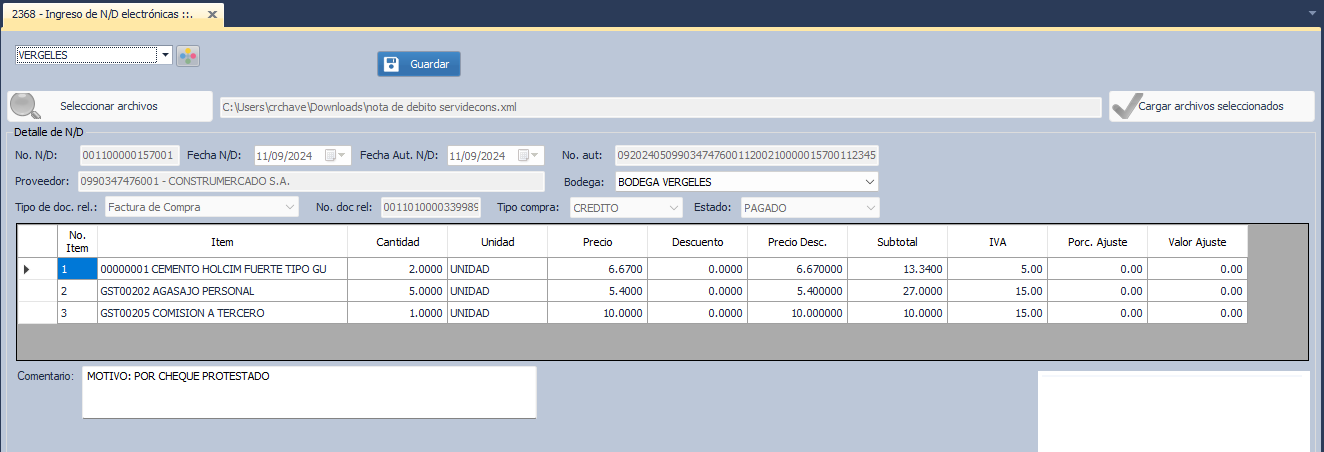Viewport: 1324px width, 452px height.
Task: Click the Subtotal column header
Action: click(x=897, y=242)
